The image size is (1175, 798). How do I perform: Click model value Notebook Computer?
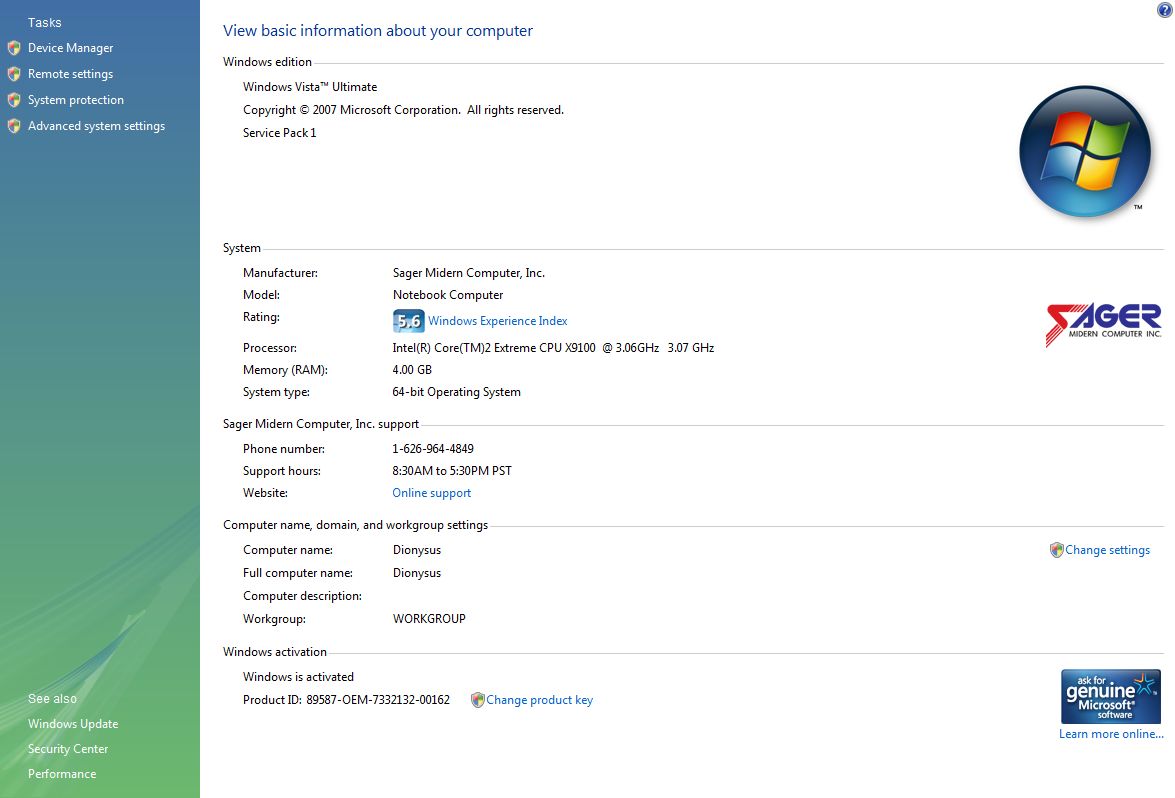point(447,295)
